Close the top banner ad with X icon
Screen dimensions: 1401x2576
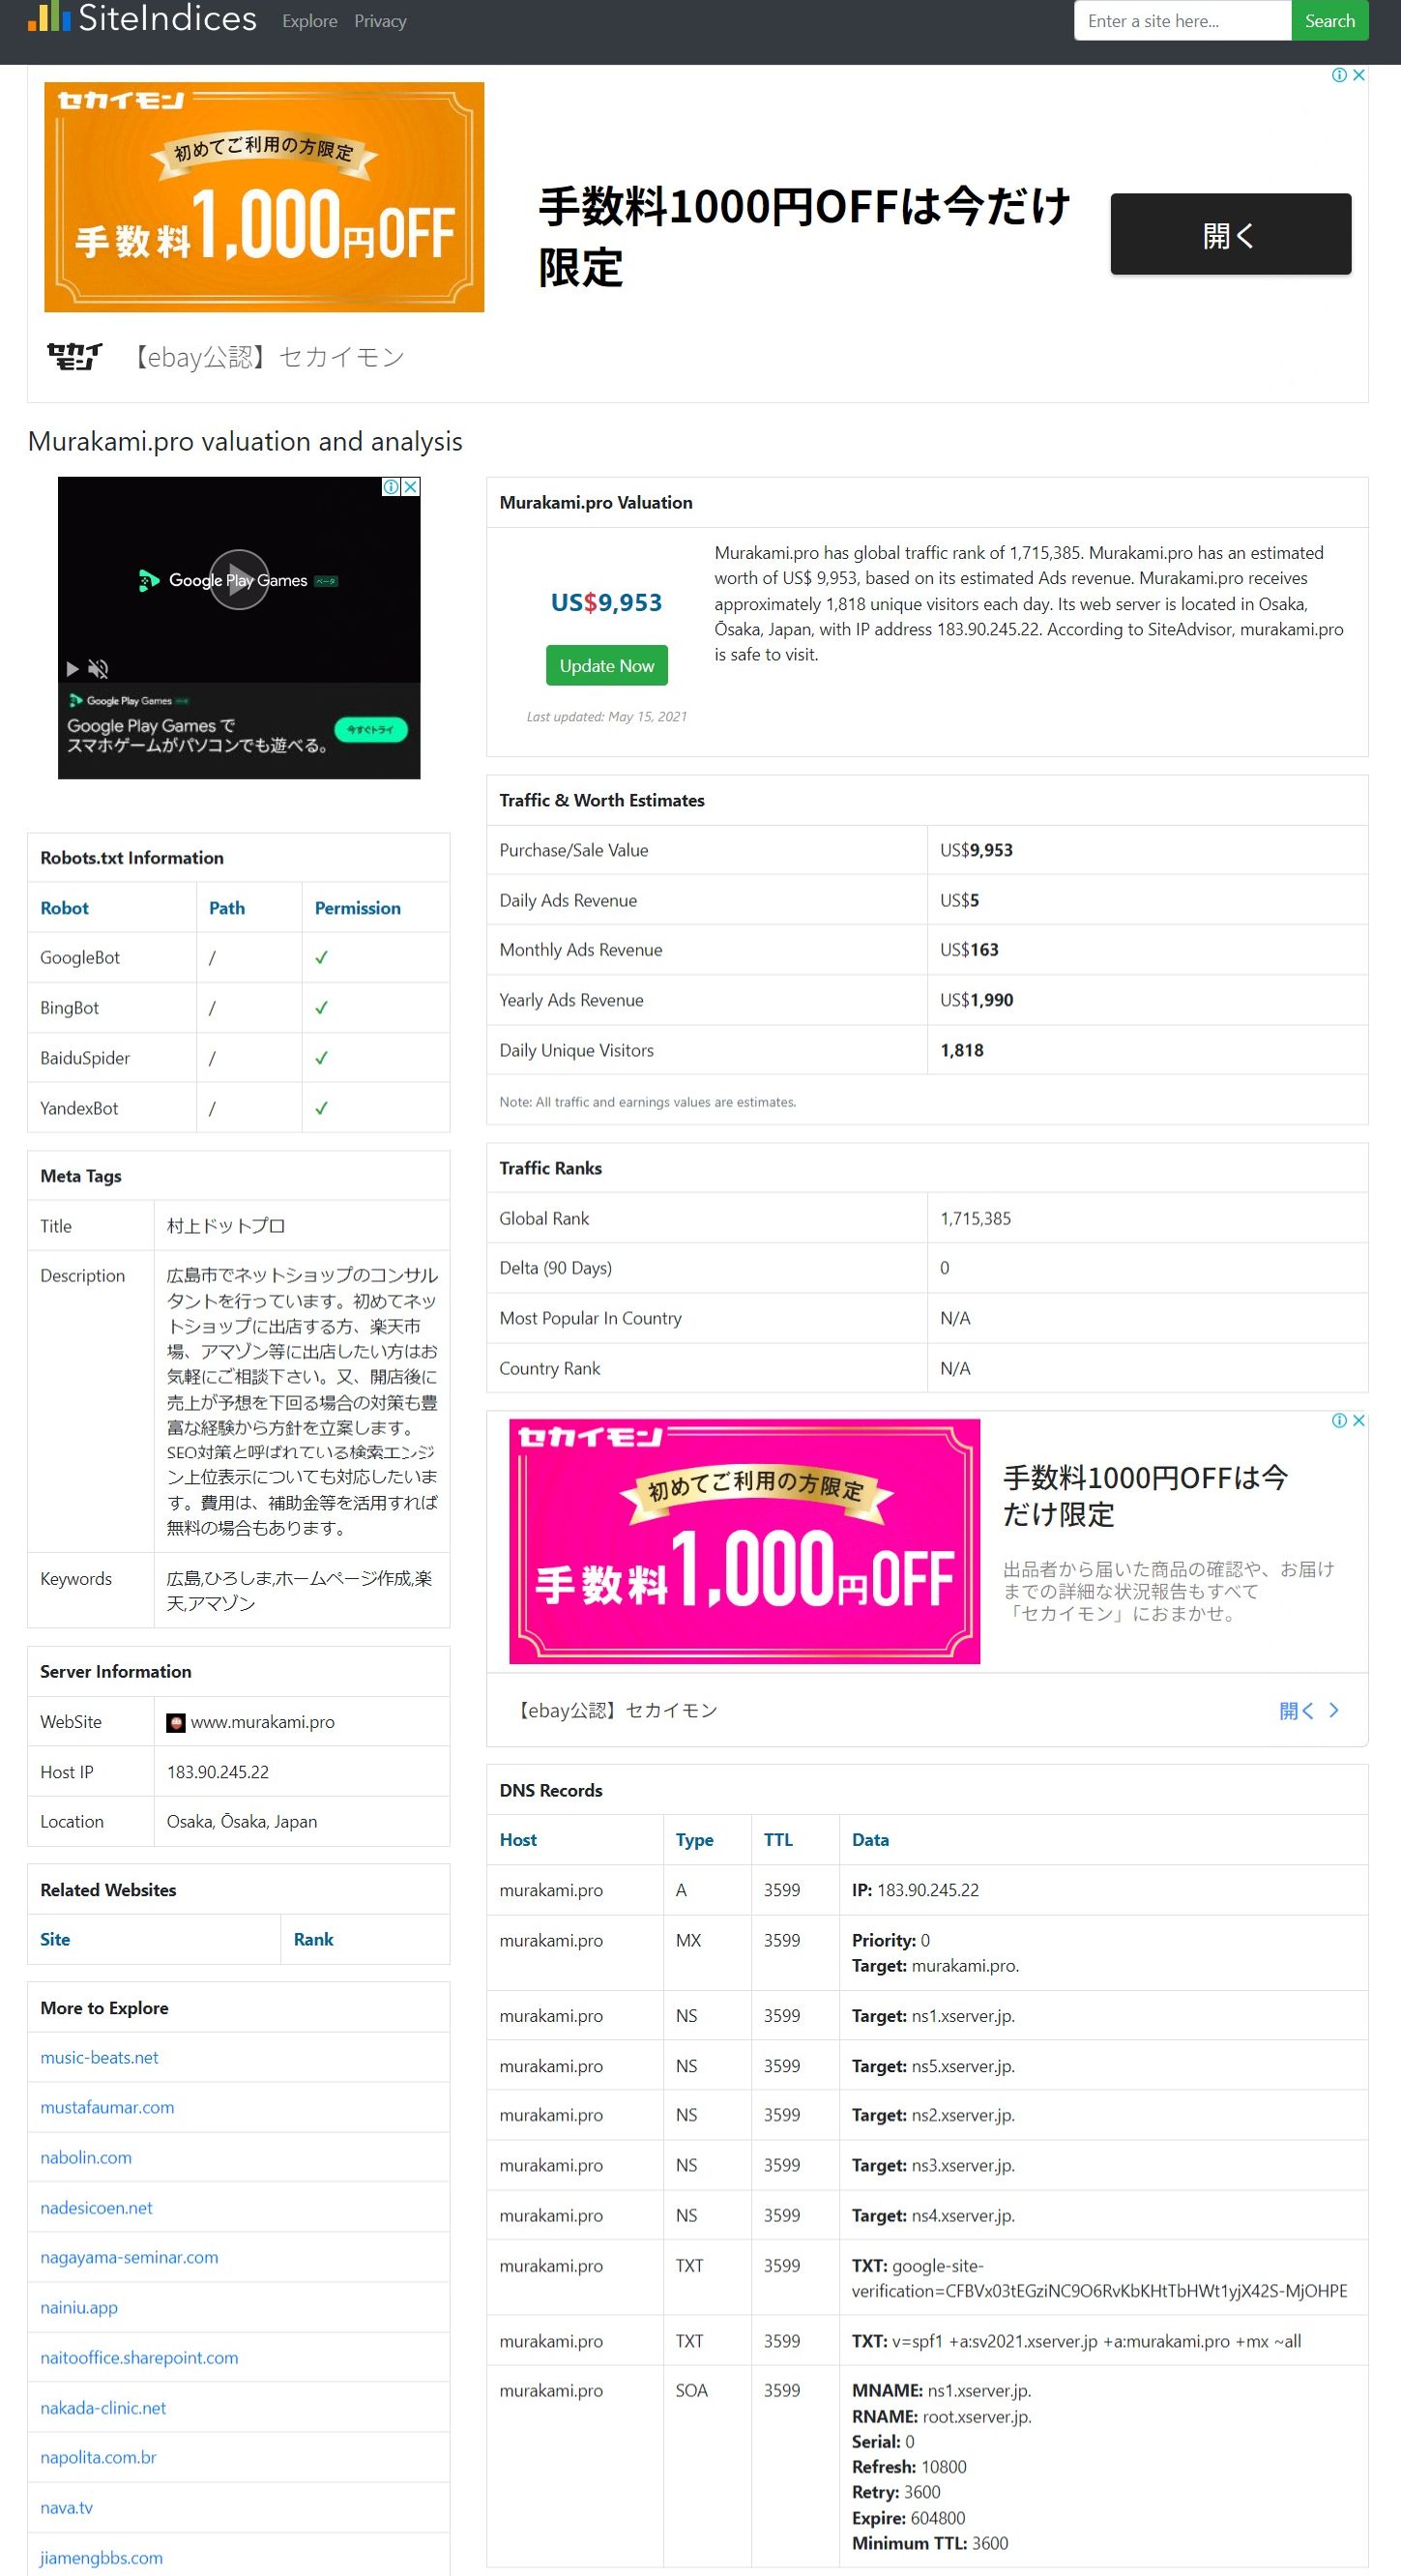[x=1359, y=75]
